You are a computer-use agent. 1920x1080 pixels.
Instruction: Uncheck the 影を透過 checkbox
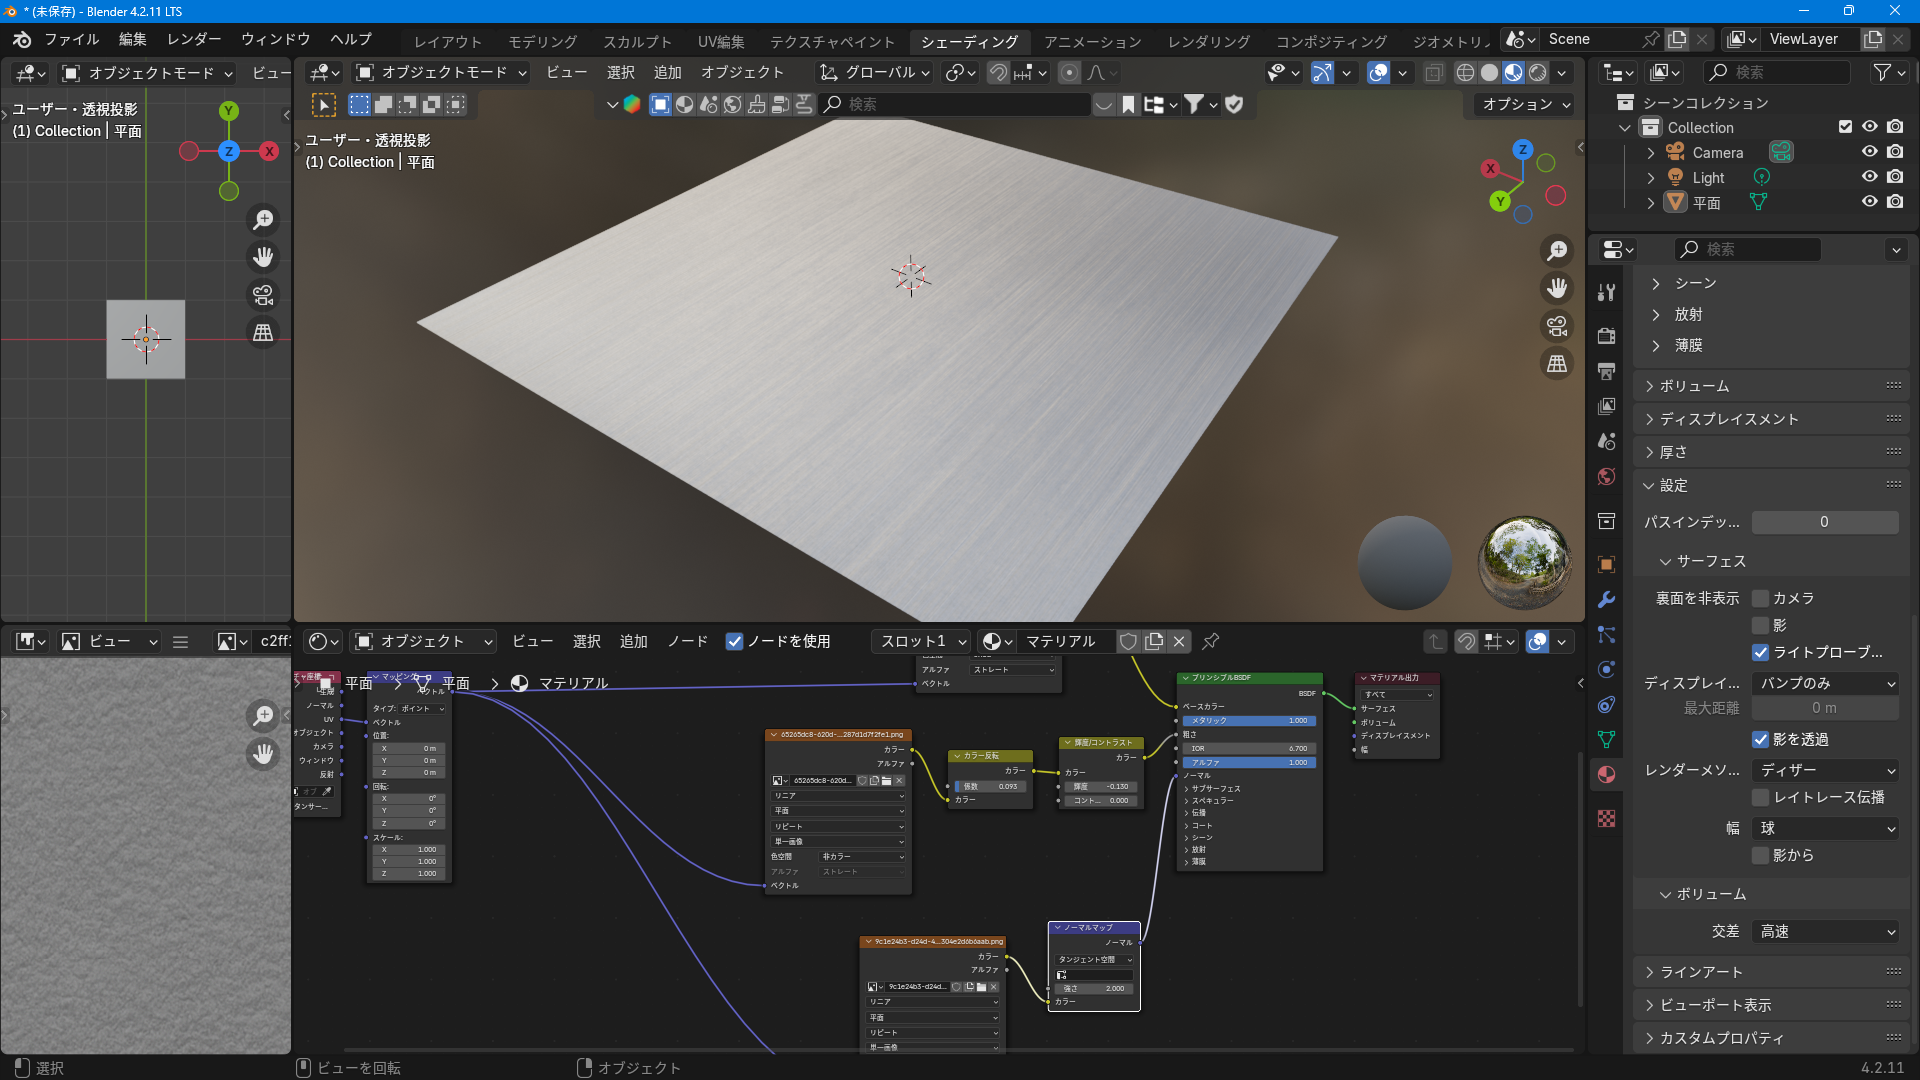1761,740
